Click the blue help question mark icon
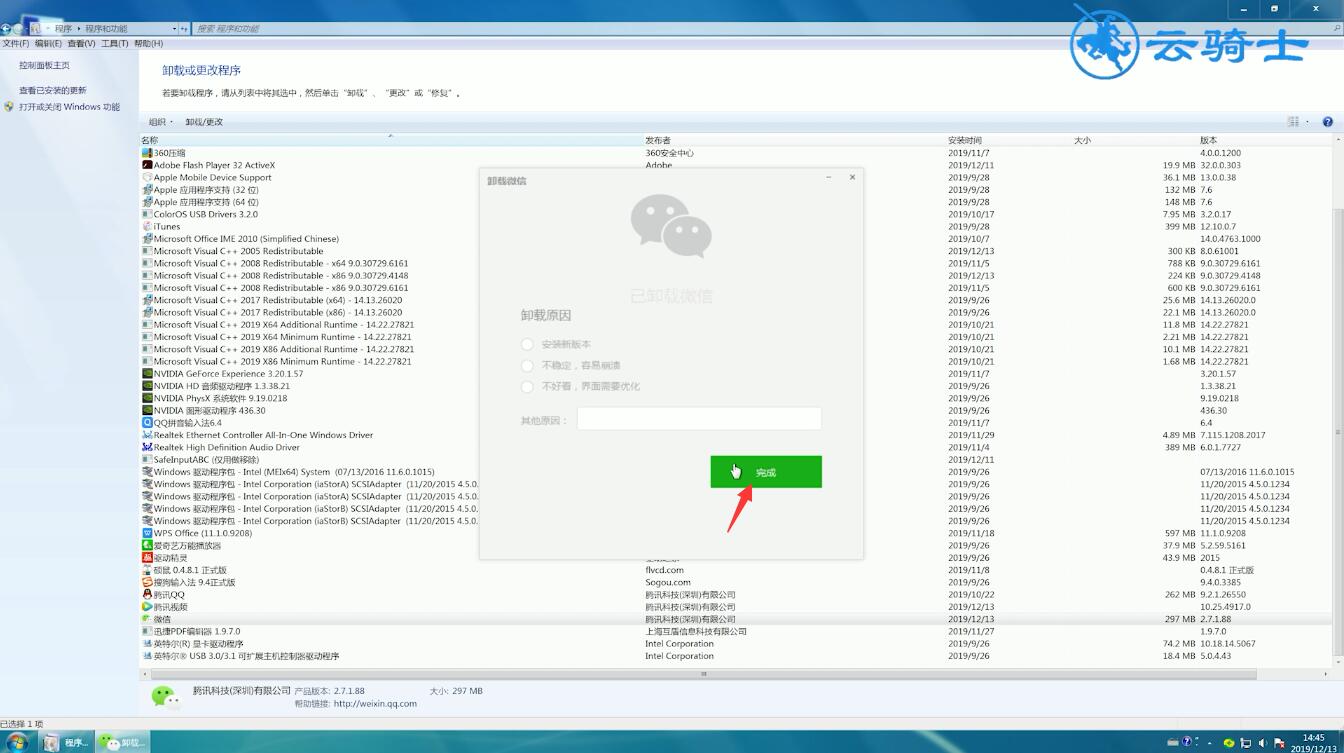Image resolution: width=1344 pixels, height=753 pixels. click(1328, 122)
